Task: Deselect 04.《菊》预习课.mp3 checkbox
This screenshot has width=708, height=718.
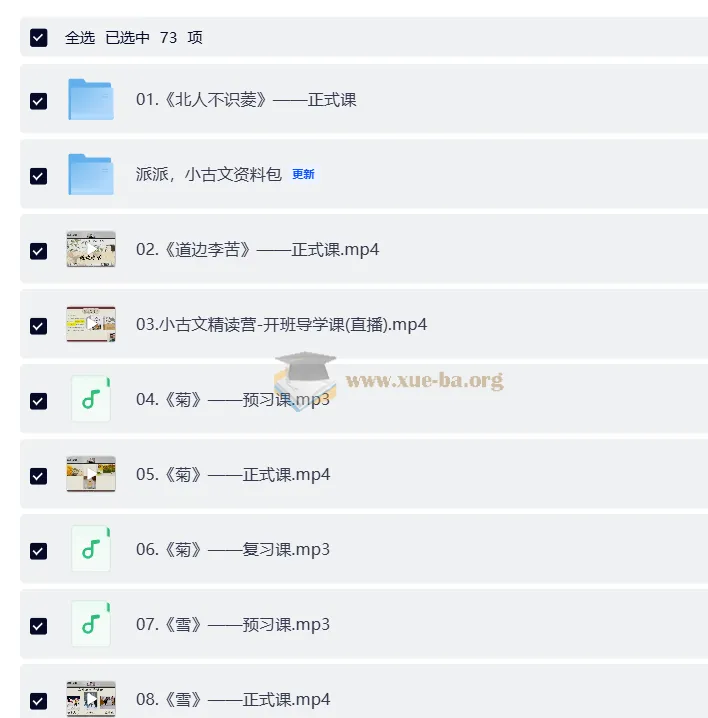Action: click(38, 401)
